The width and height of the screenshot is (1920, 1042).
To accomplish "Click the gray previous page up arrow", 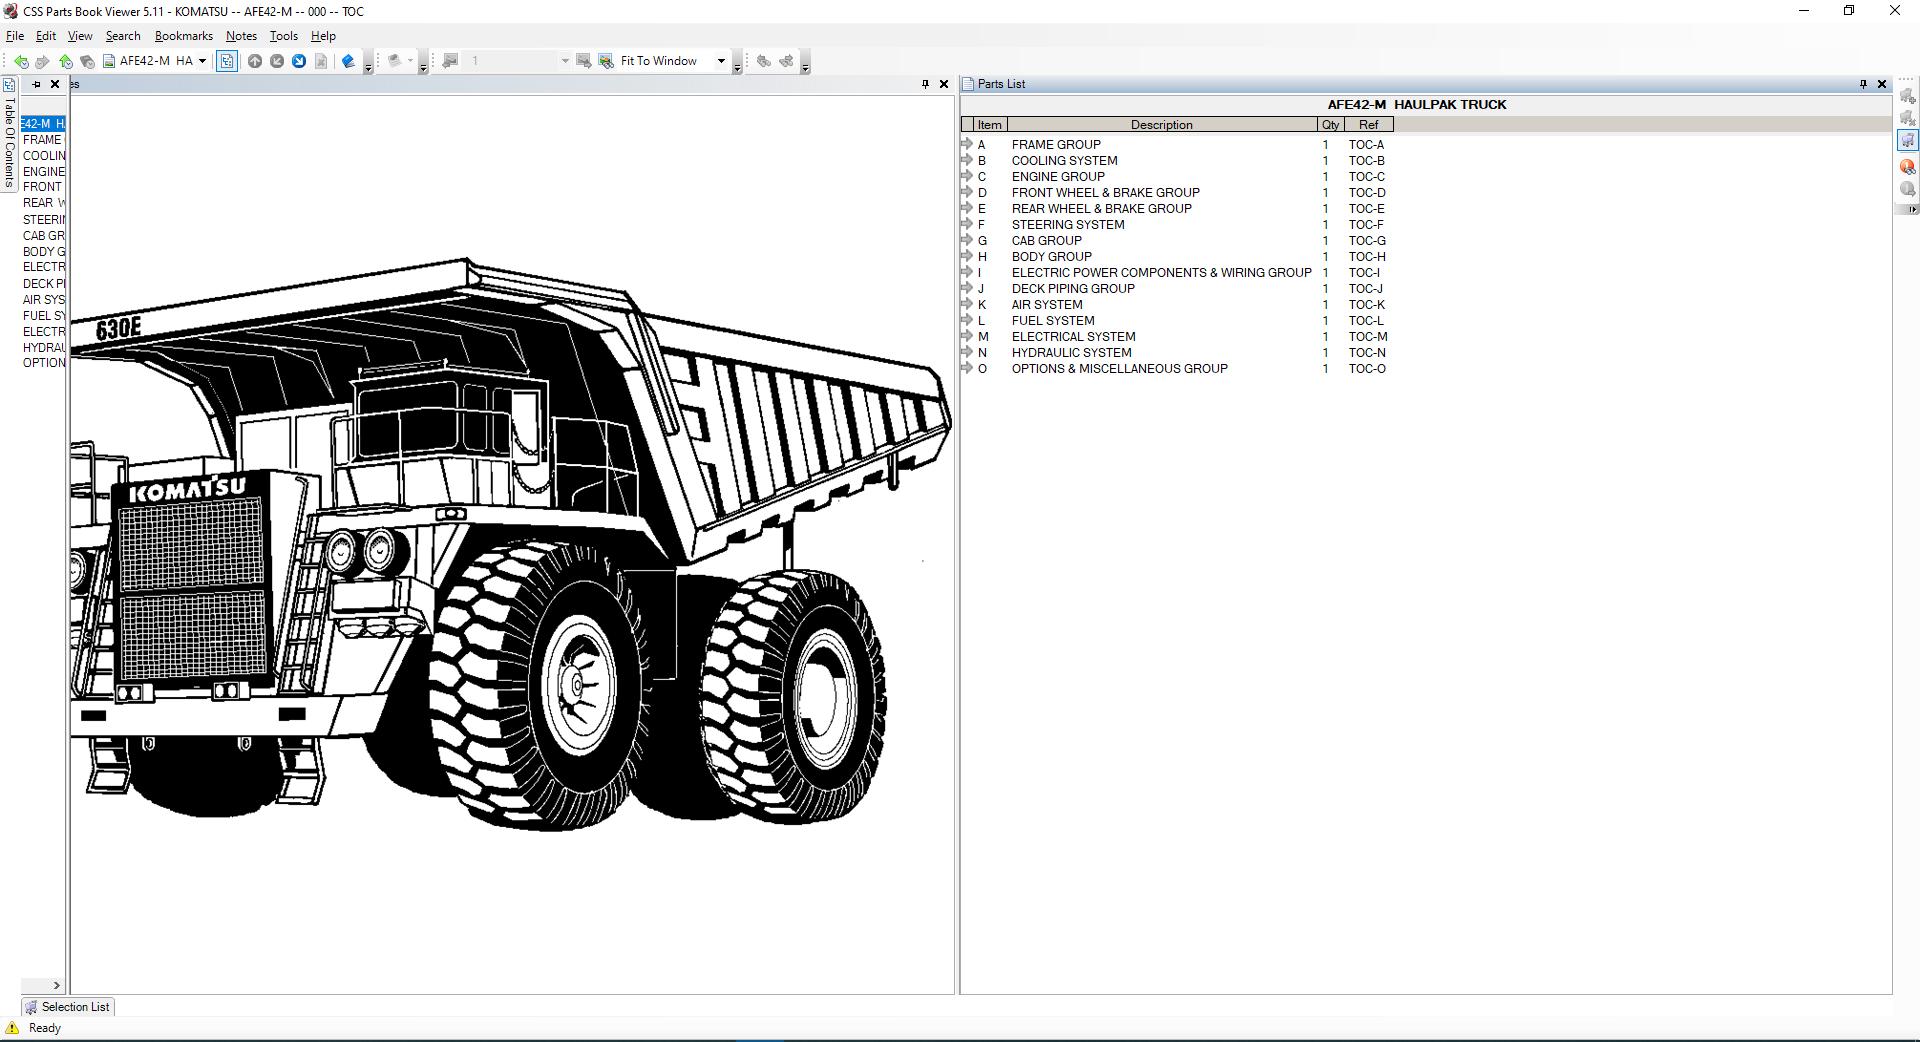I will [255, 61].
